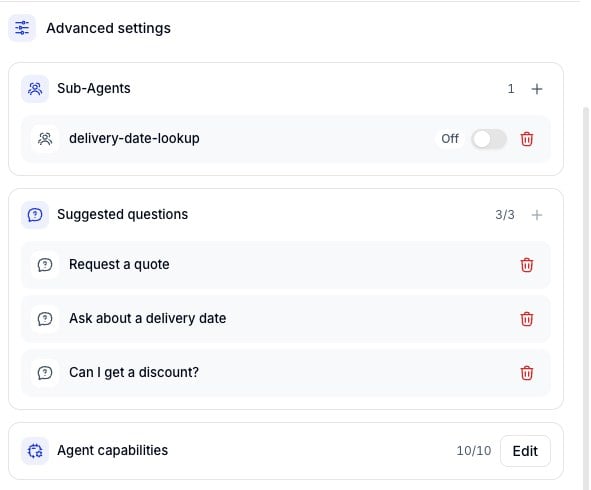Click the delivery-date-lookup agent icon

click(x=45, y=139)
